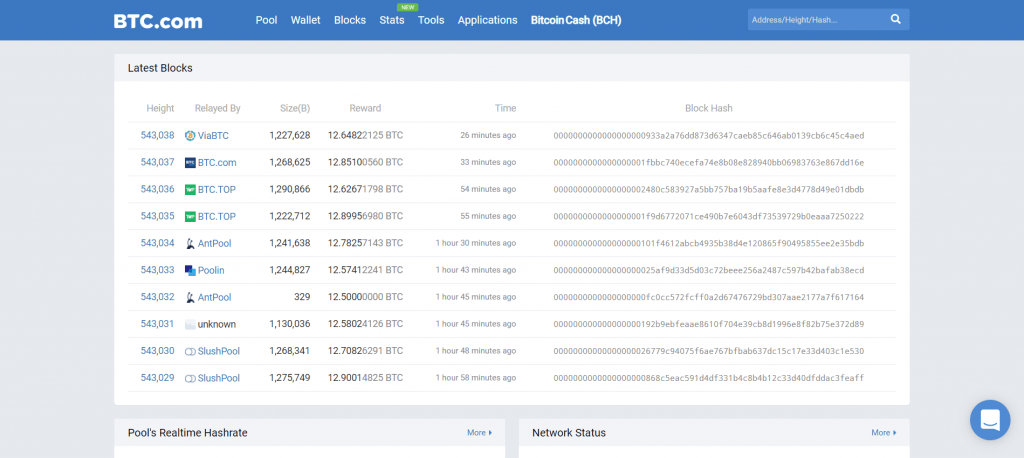Switch to Bitcoin Cash (BCH)
The width and height of the screenshot is (1024, 458).
[576, 20]
